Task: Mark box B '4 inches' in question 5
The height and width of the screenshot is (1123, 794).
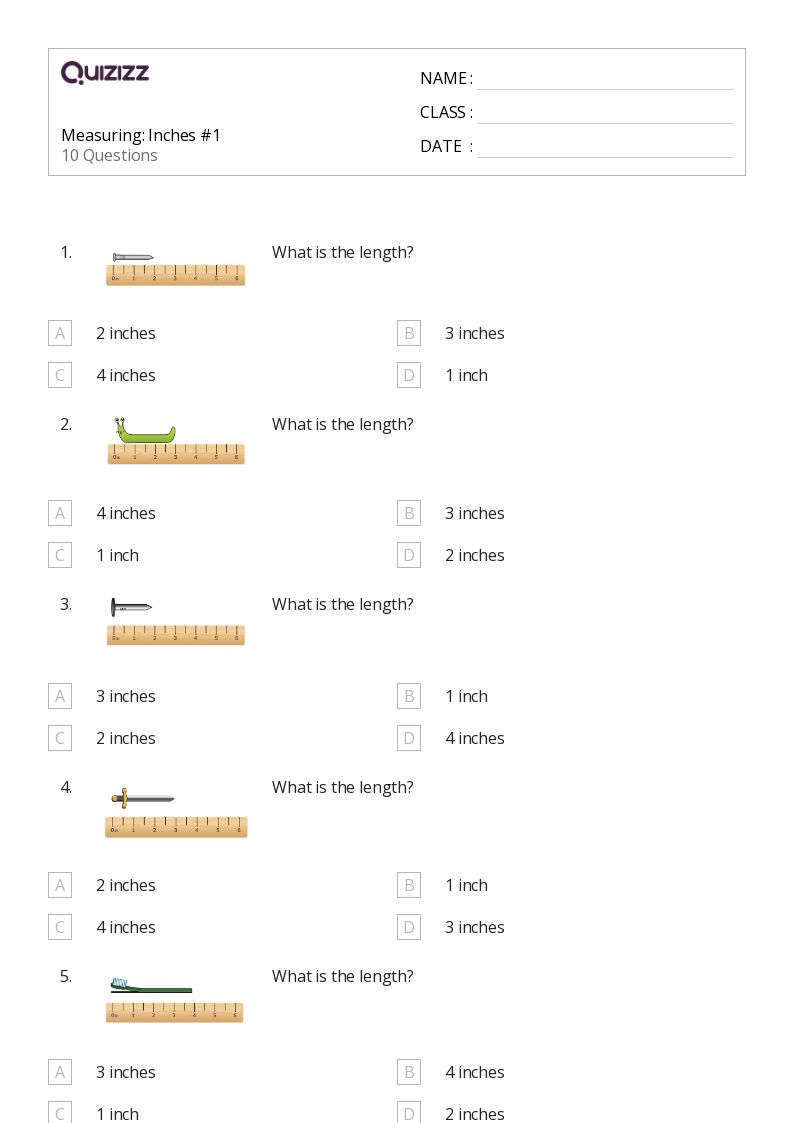Action: click(x=409, y=1072)
